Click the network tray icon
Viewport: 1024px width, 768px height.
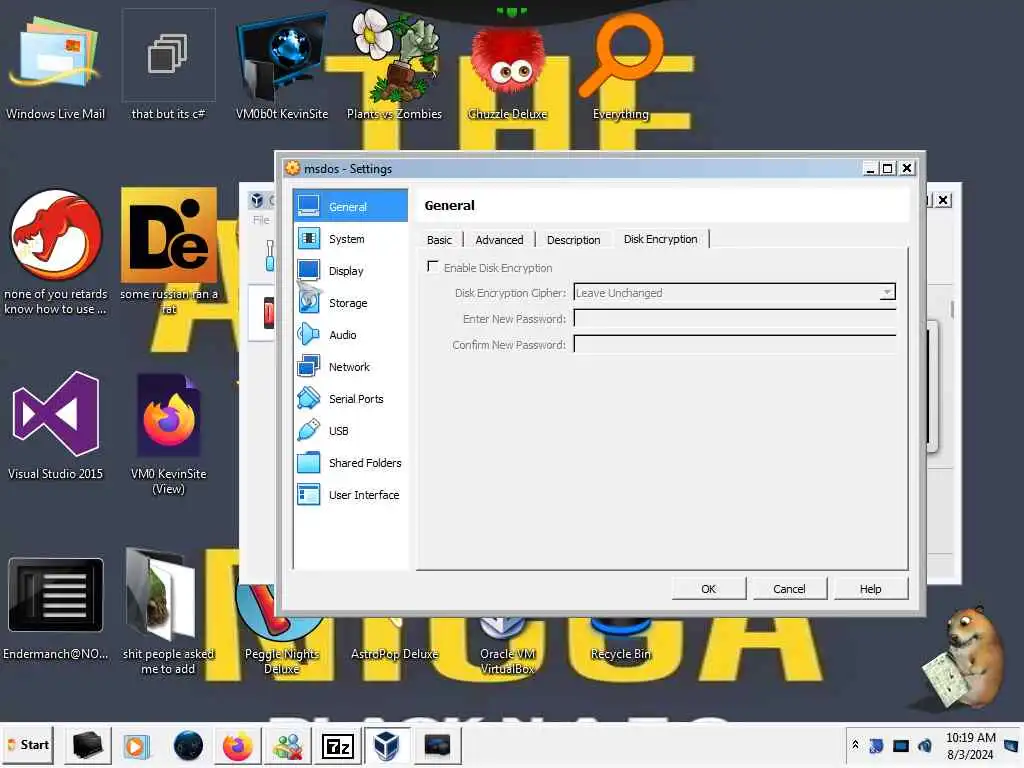coord(901,745)
